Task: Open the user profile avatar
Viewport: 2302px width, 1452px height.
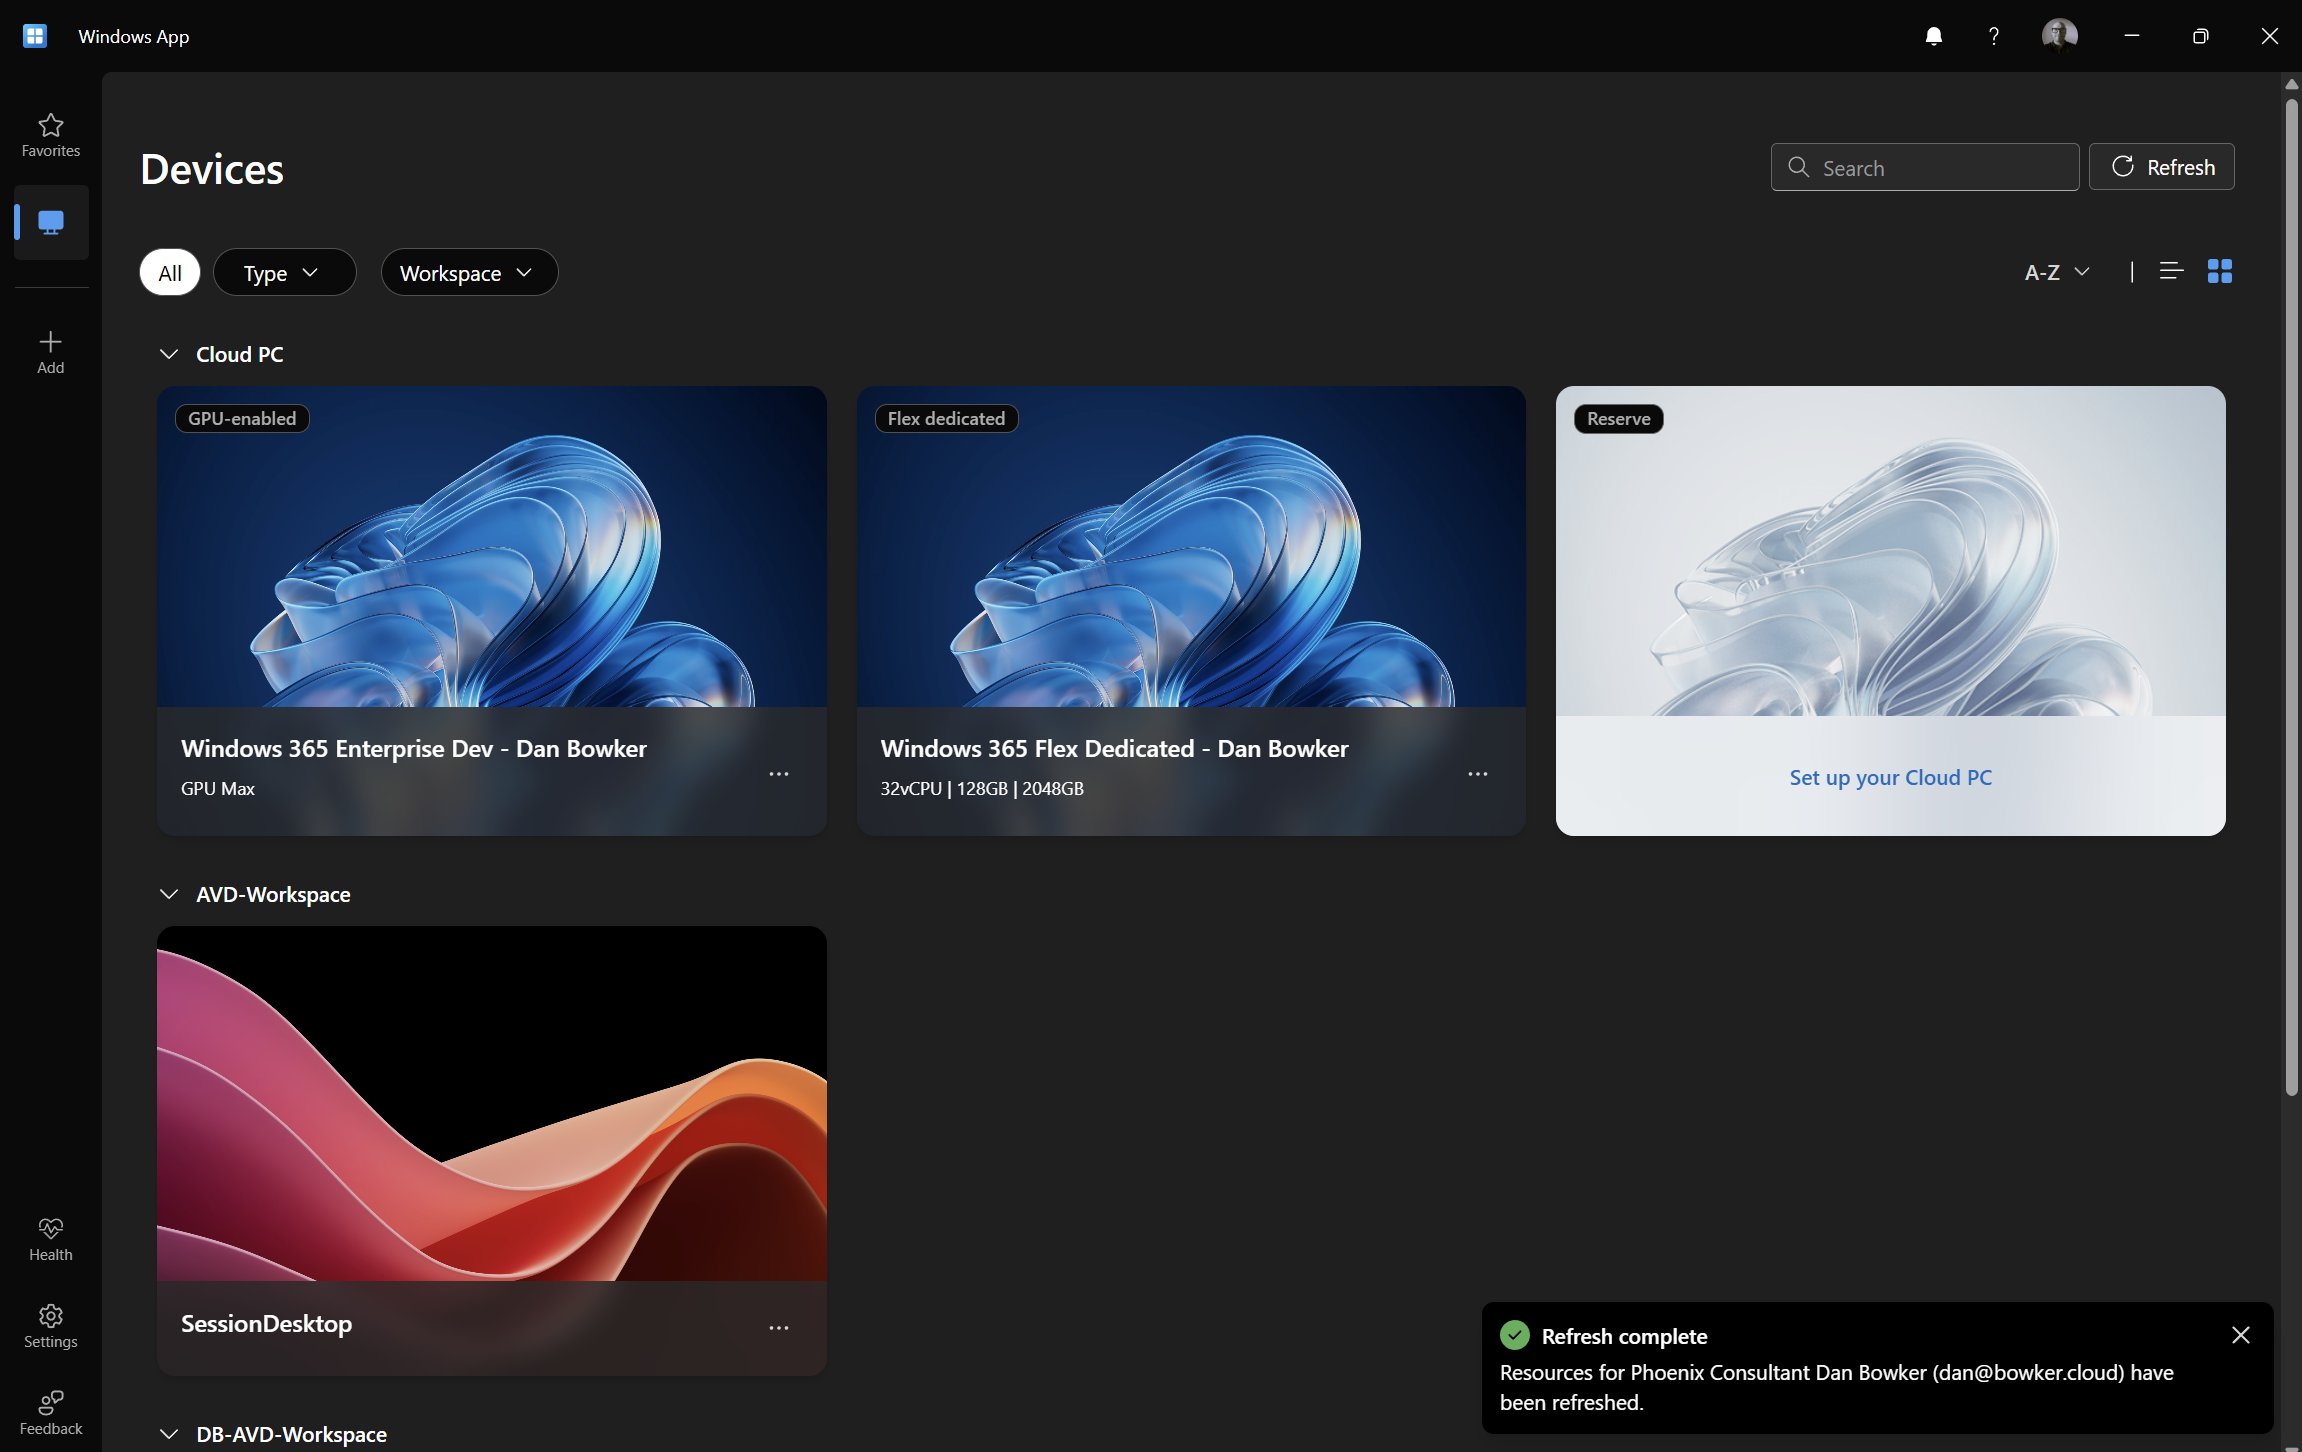Action: pos(2060,36)
